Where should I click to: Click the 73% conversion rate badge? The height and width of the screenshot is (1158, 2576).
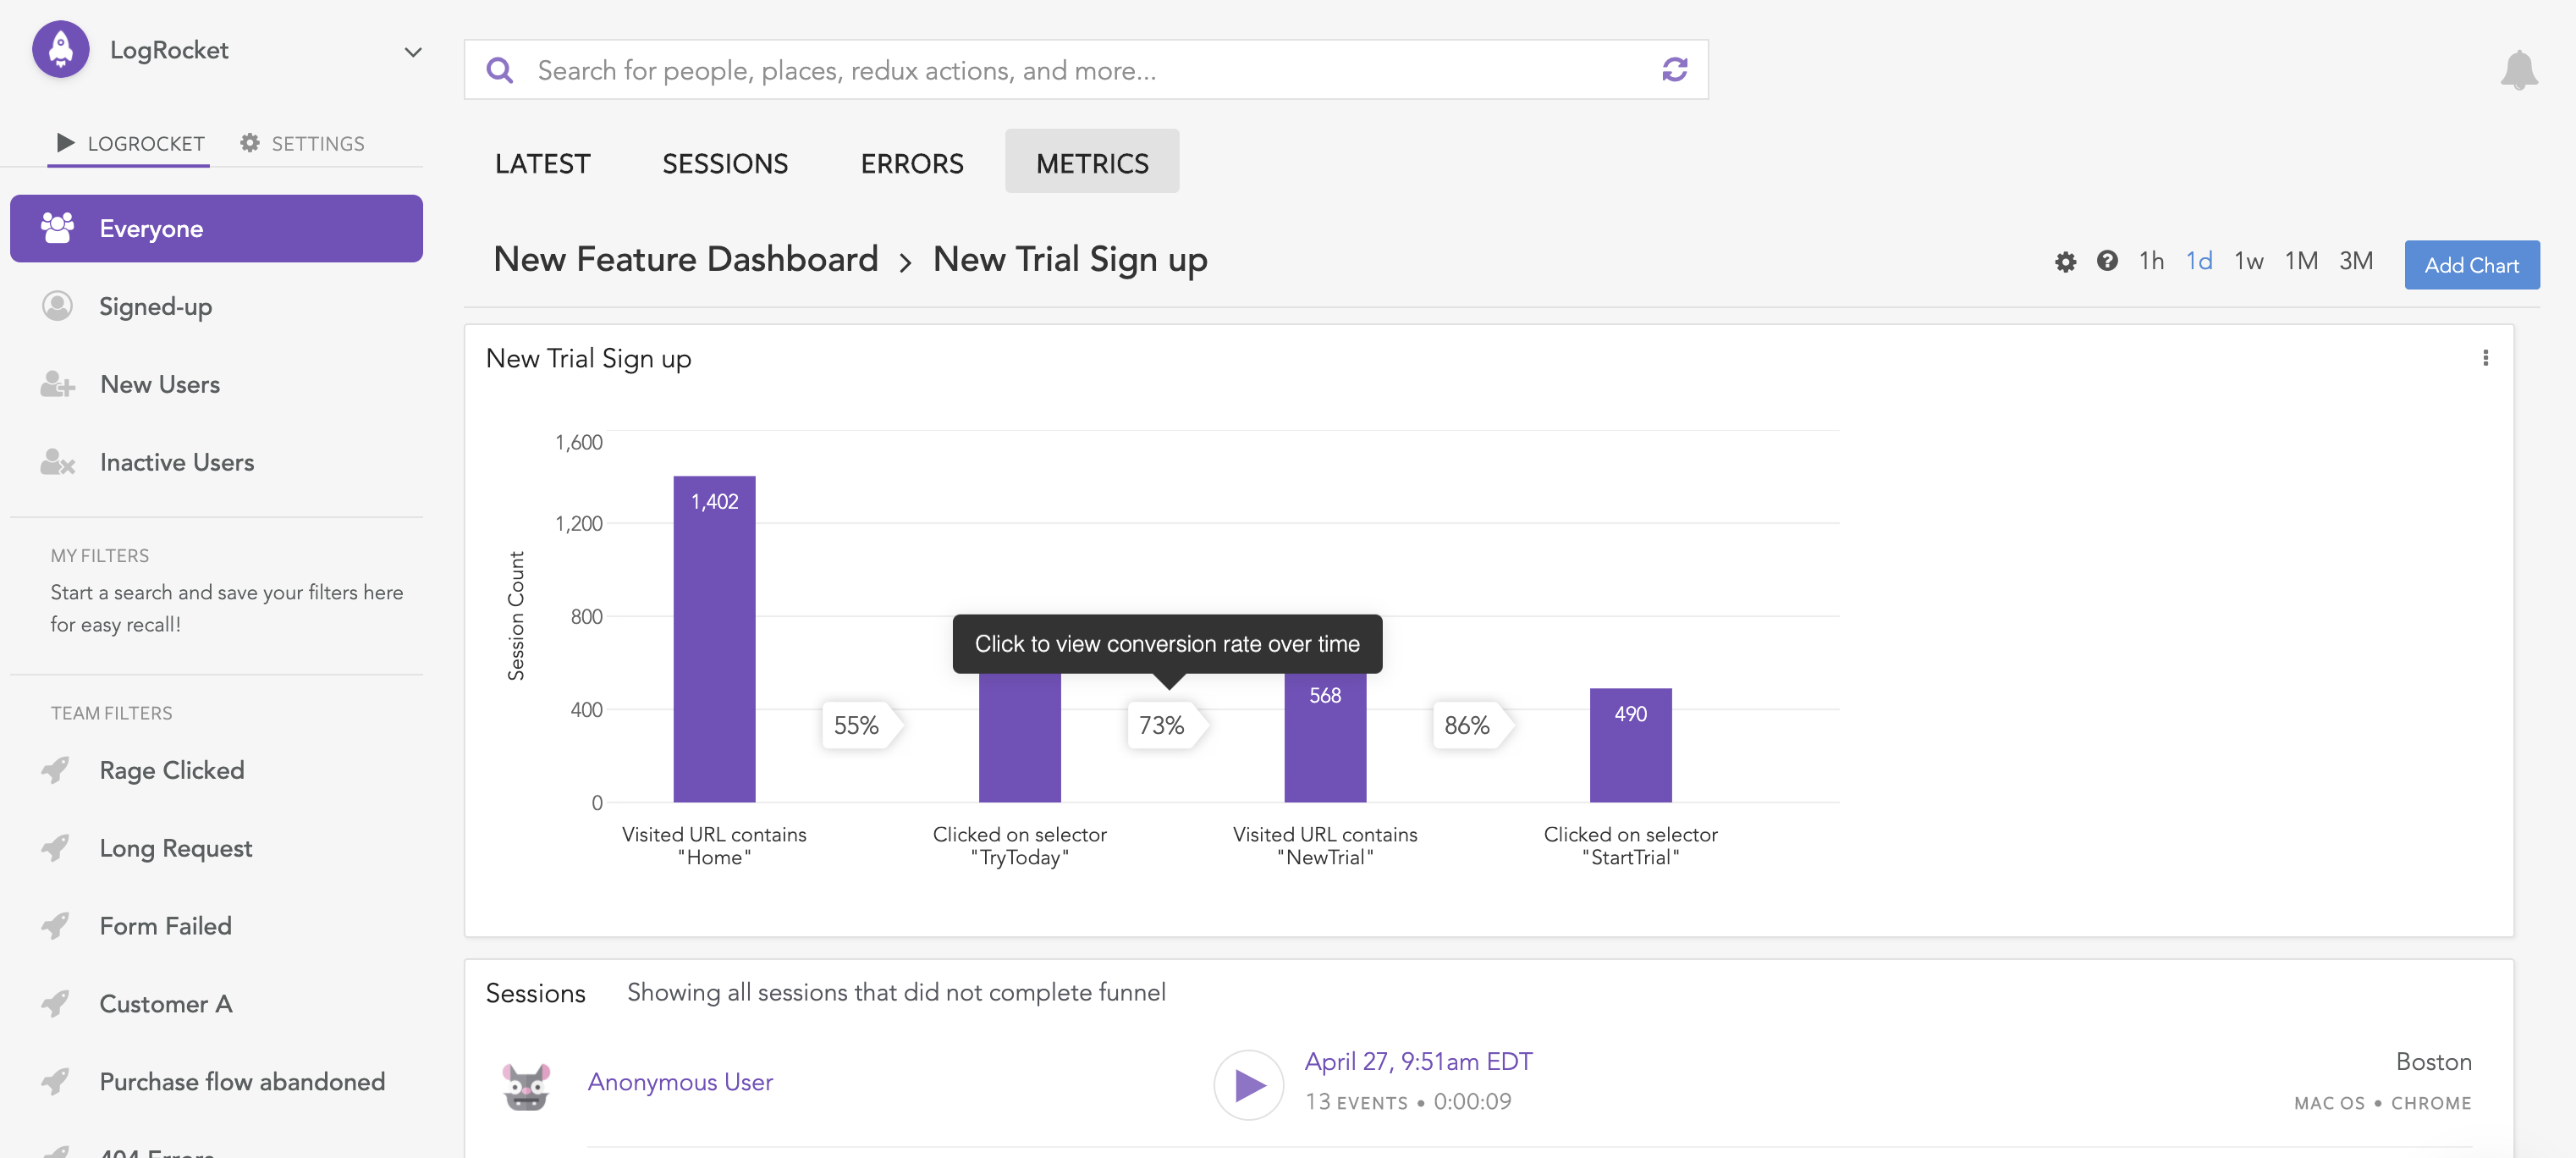tap(1162, 725)
